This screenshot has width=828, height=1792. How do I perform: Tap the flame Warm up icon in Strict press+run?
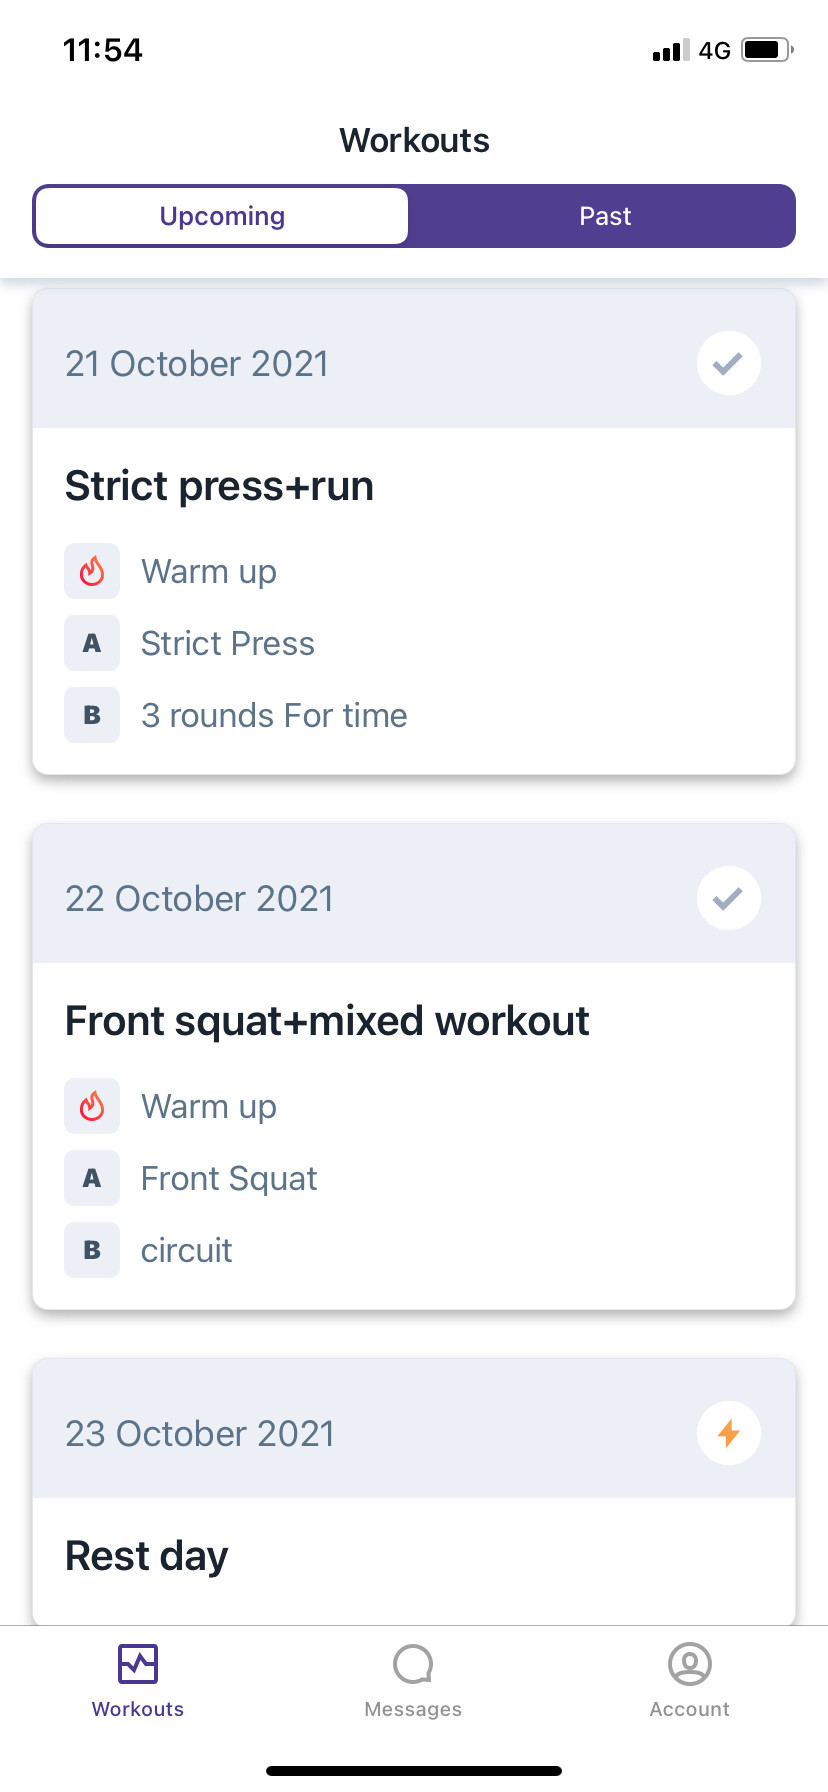pyautogui.click(x=92, y=571)
